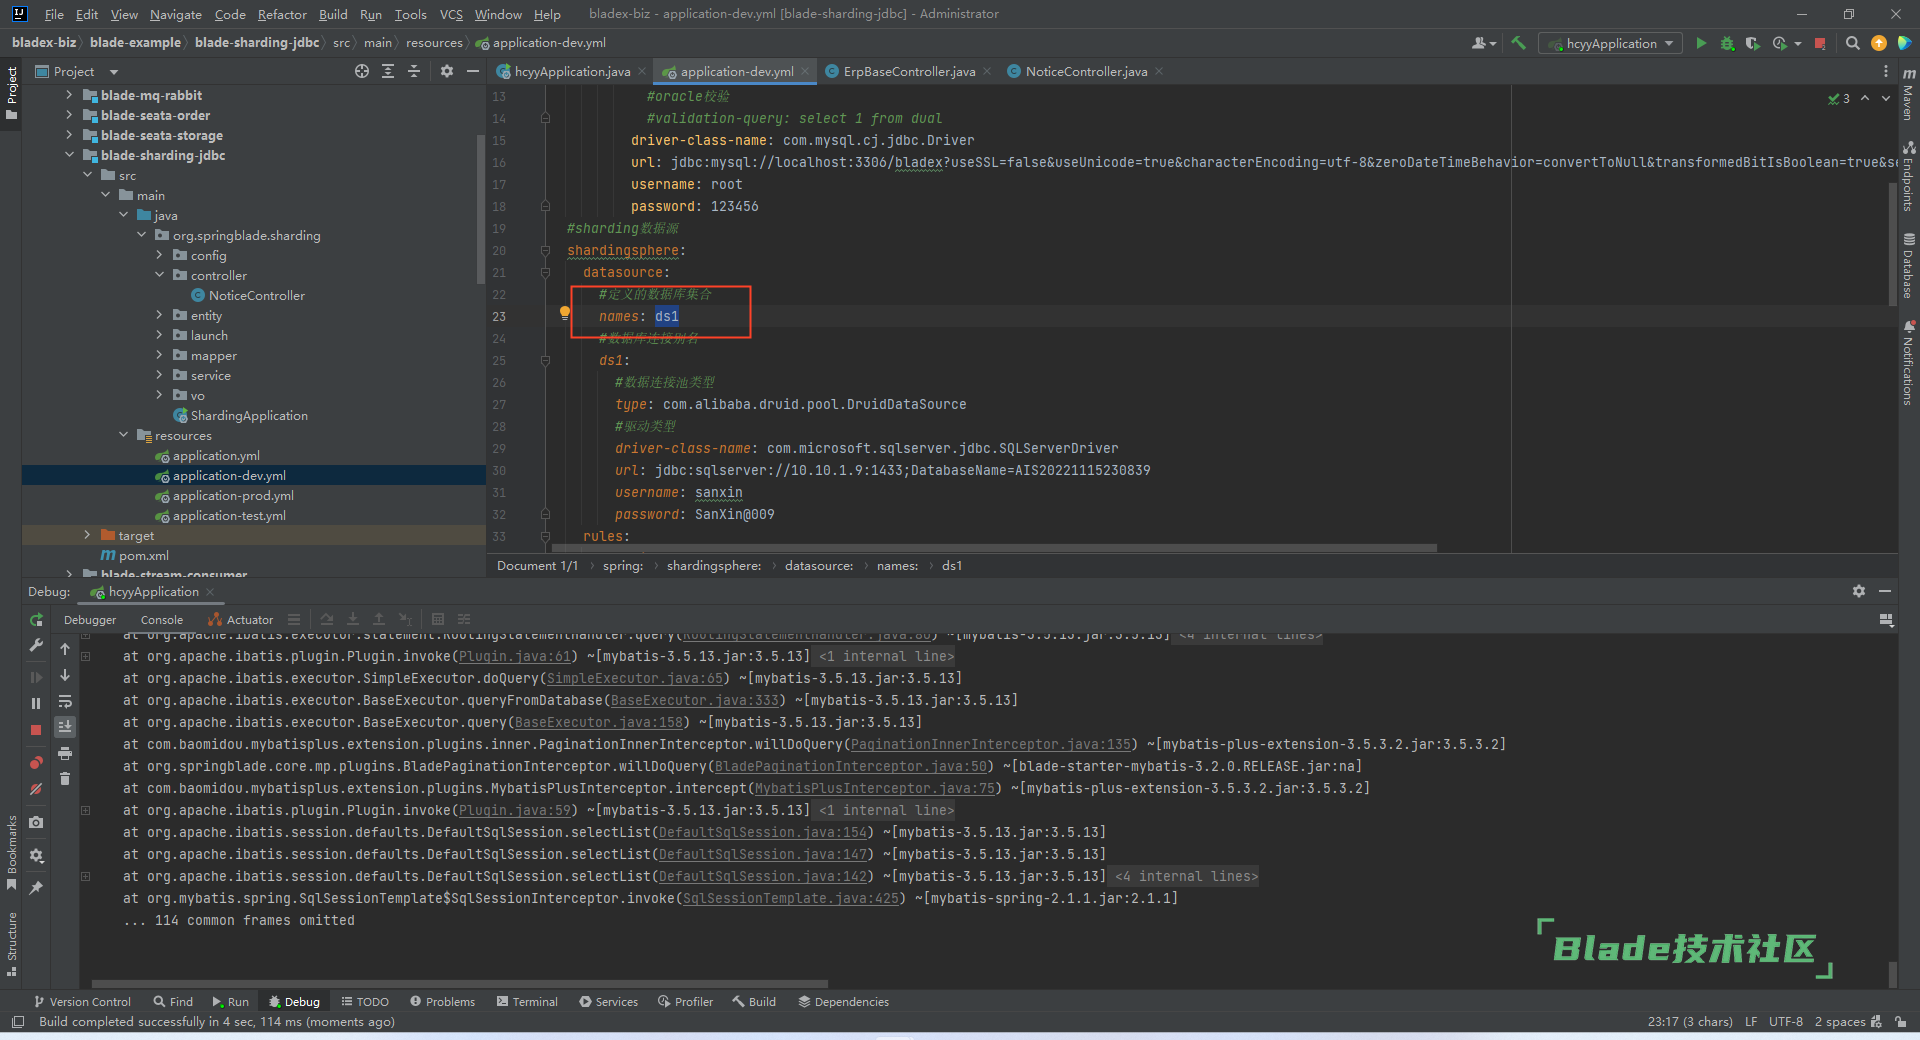
Task: Open the Navigate menu
Action: [176, 14]
